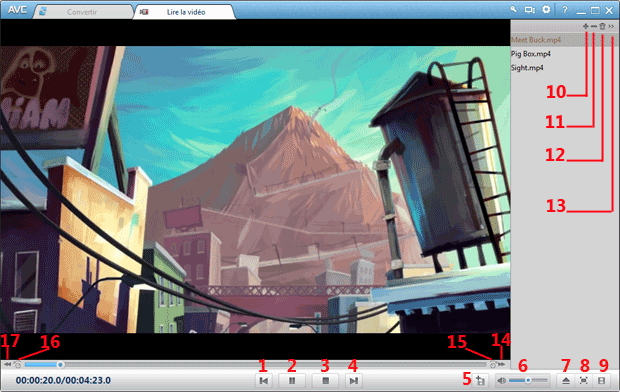Click the rewind arrows on seek bar
620x392 pixels.
click(x=8, y=364)
